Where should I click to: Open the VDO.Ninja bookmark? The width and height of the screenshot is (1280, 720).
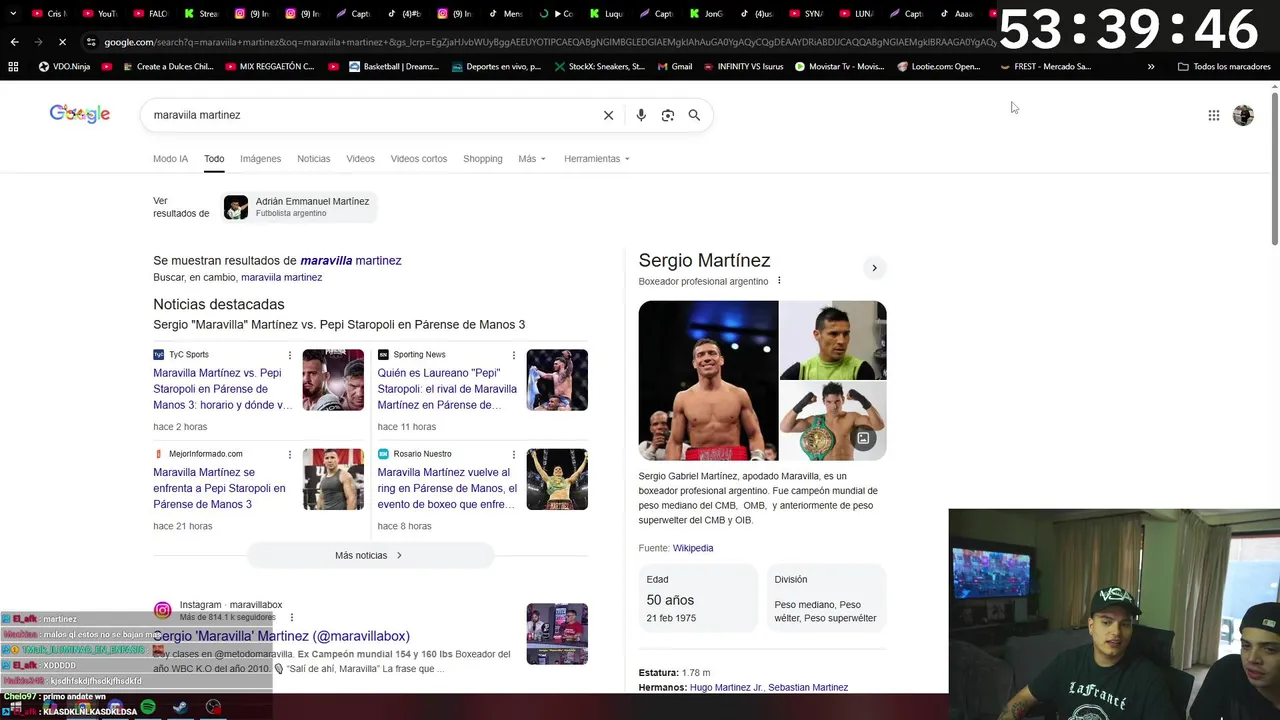64,67
